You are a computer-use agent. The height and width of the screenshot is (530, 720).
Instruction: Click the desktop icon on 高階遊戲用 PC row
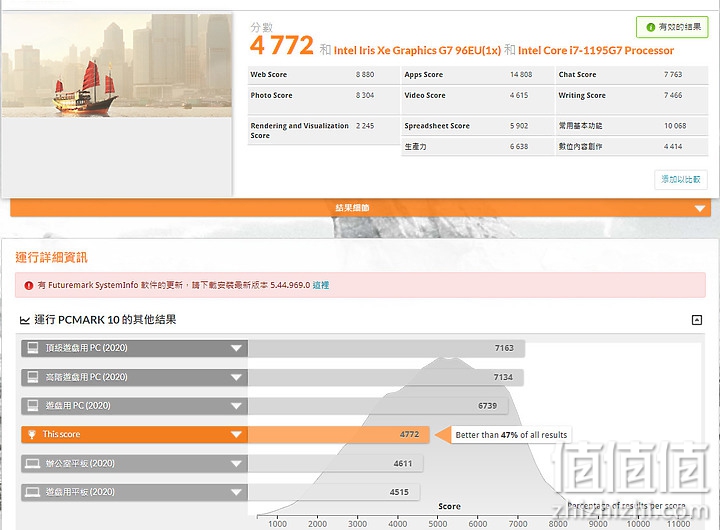point(33,377)
